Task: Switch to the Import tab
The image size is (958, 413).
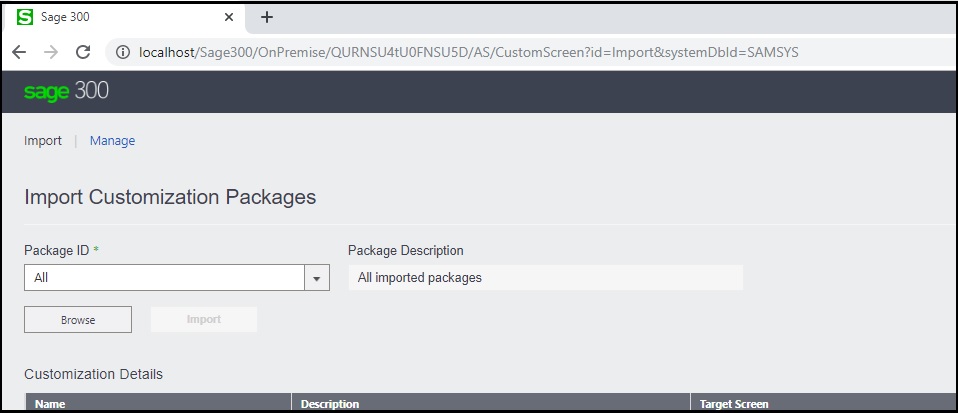Action: pyautogui.click(x=43, y=141)
